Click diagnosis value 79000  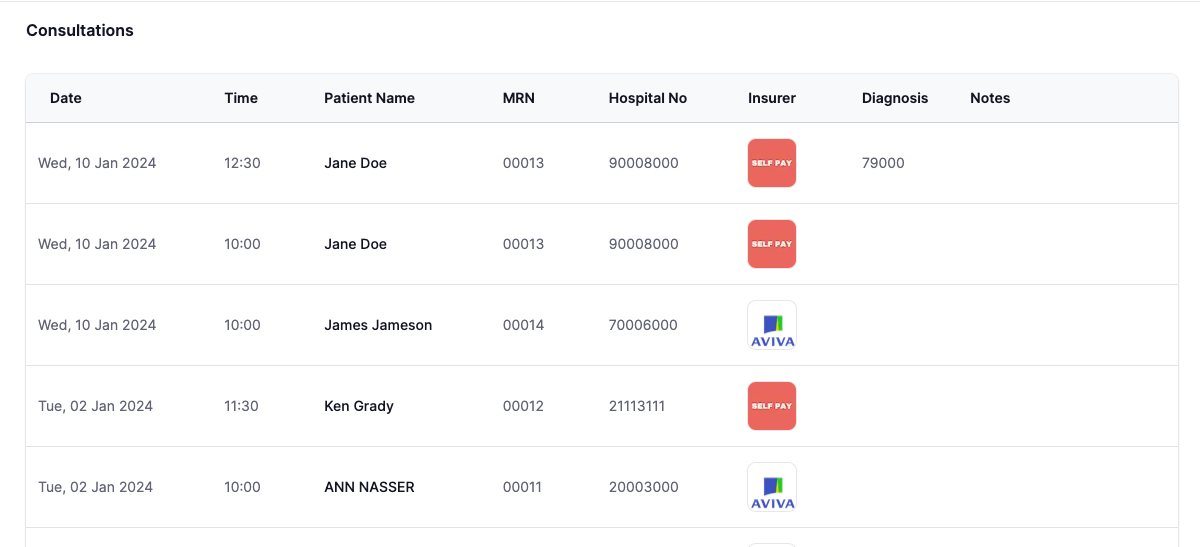tap(883, 163)
